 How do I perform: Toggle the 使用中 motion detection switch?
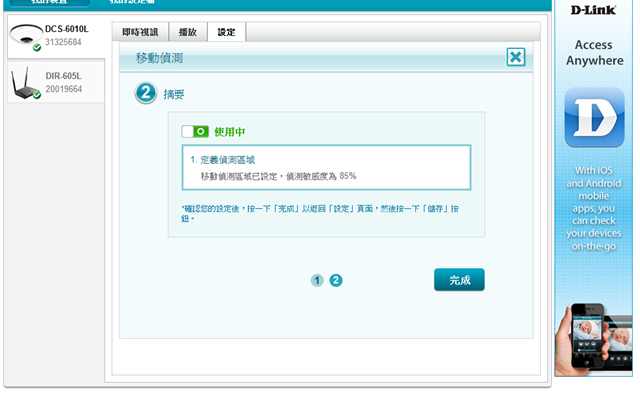(195, 131)
